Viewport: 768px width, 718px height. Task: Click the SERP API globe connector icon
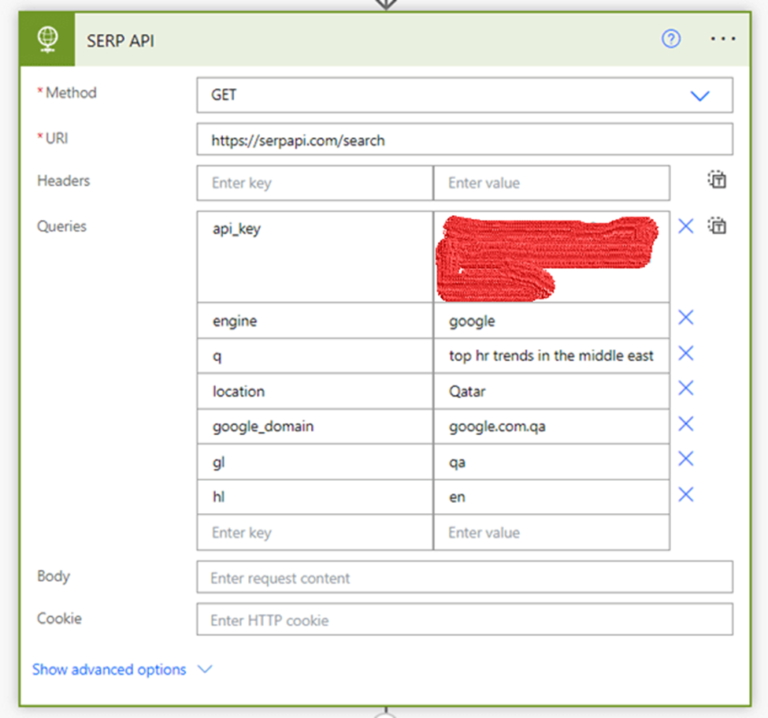47,39
